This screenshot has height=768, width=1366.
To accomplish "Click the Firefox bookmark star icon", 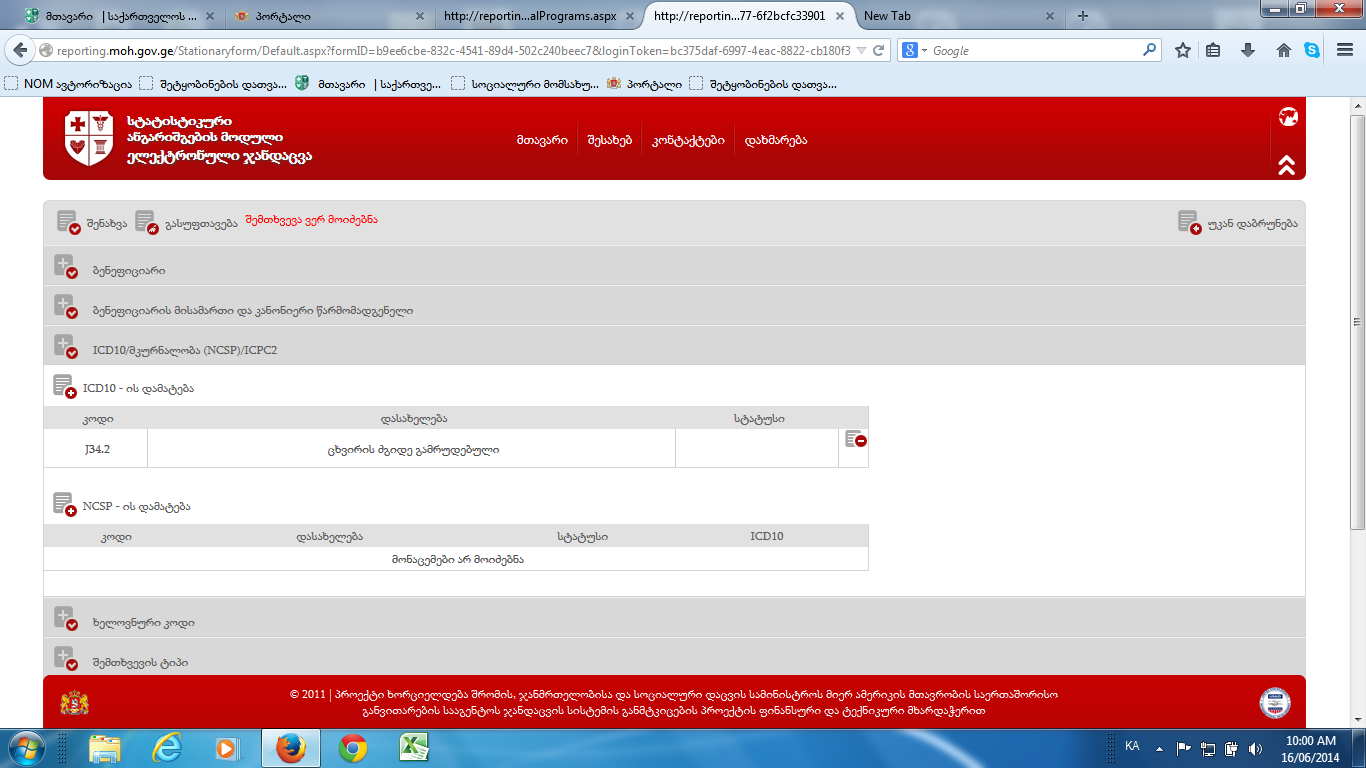I will coord(1183,51).
